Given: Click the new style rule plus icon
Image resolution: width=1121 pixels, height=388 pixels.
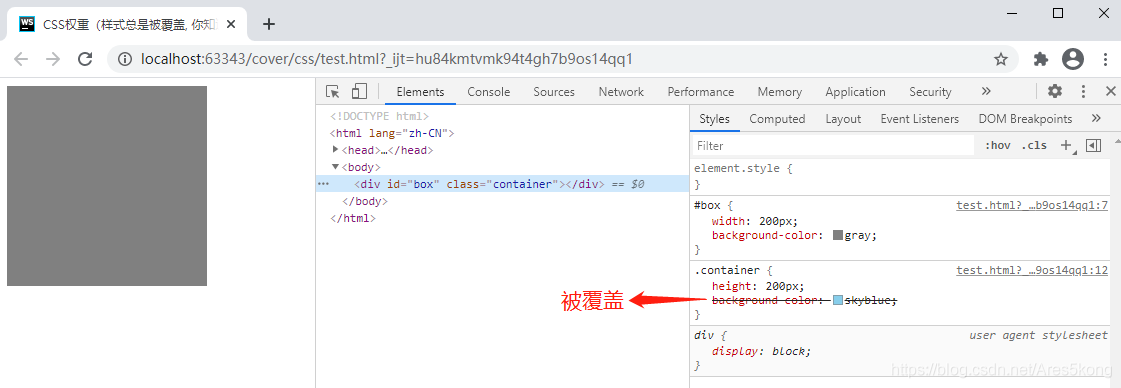Looking at the screenshot, I should pyautogui.click(x=1066, y=145).
